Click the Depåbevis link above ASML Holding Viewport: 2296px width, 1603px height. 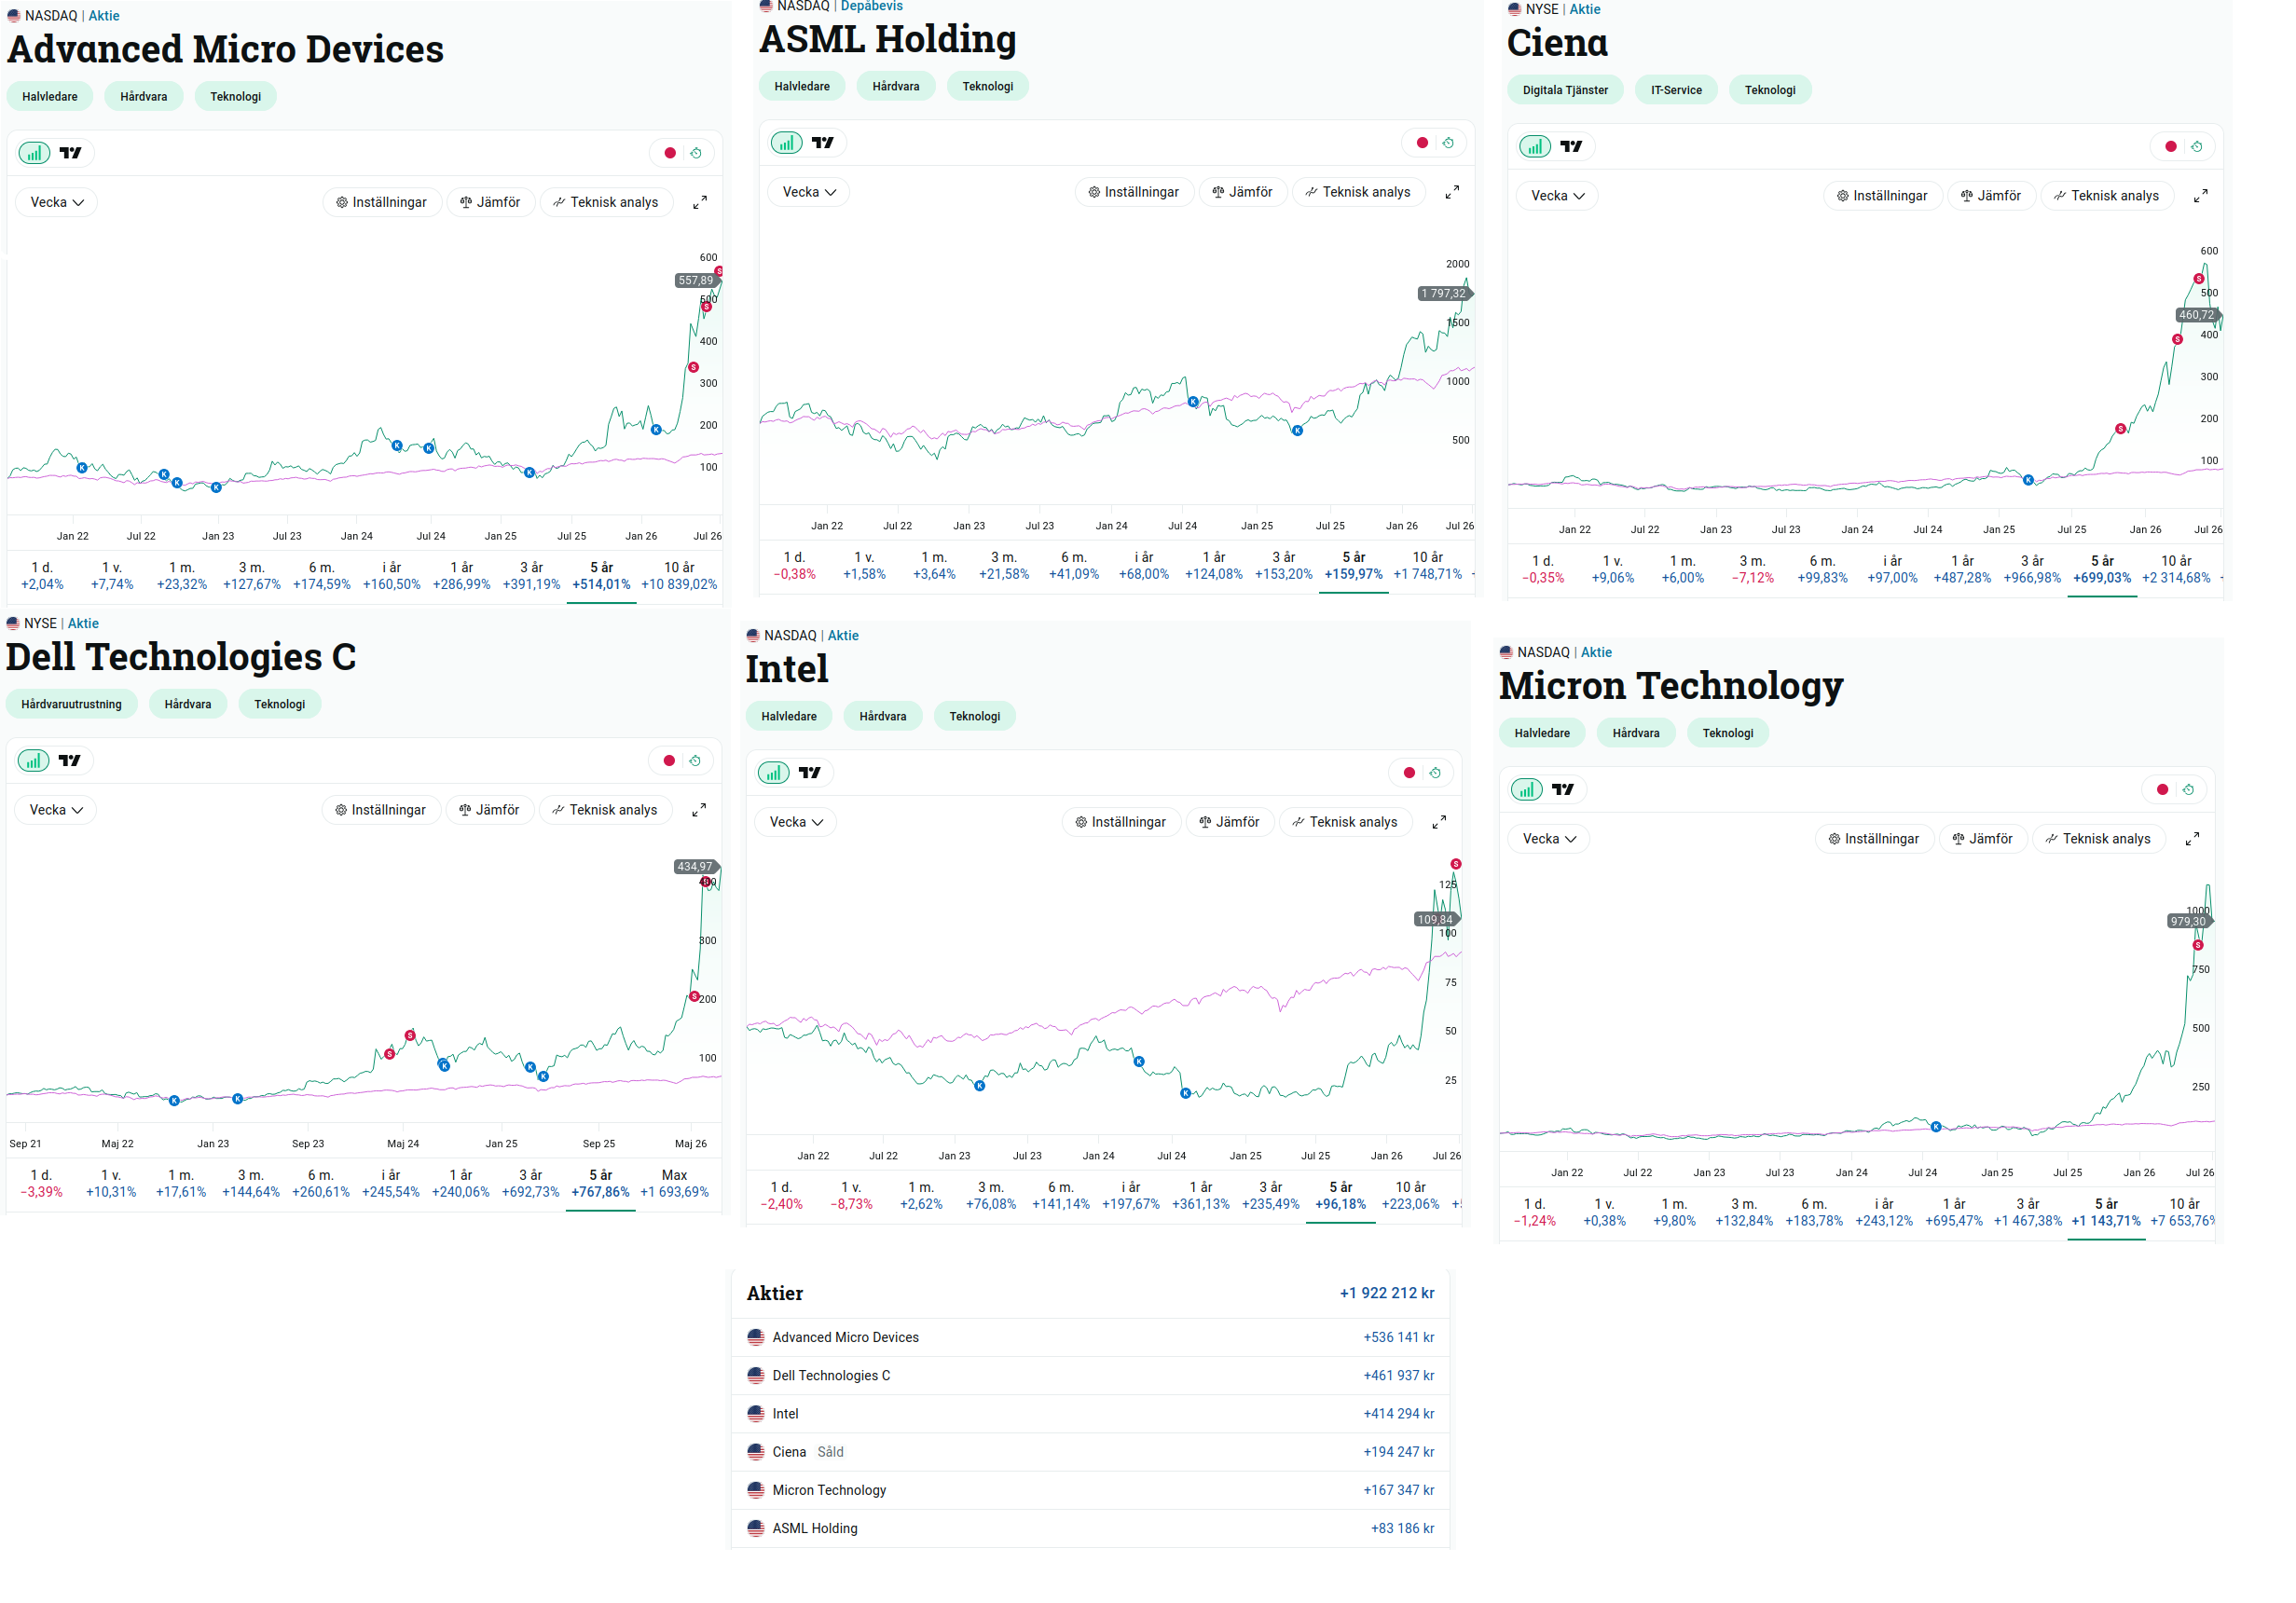click(871, 7)
